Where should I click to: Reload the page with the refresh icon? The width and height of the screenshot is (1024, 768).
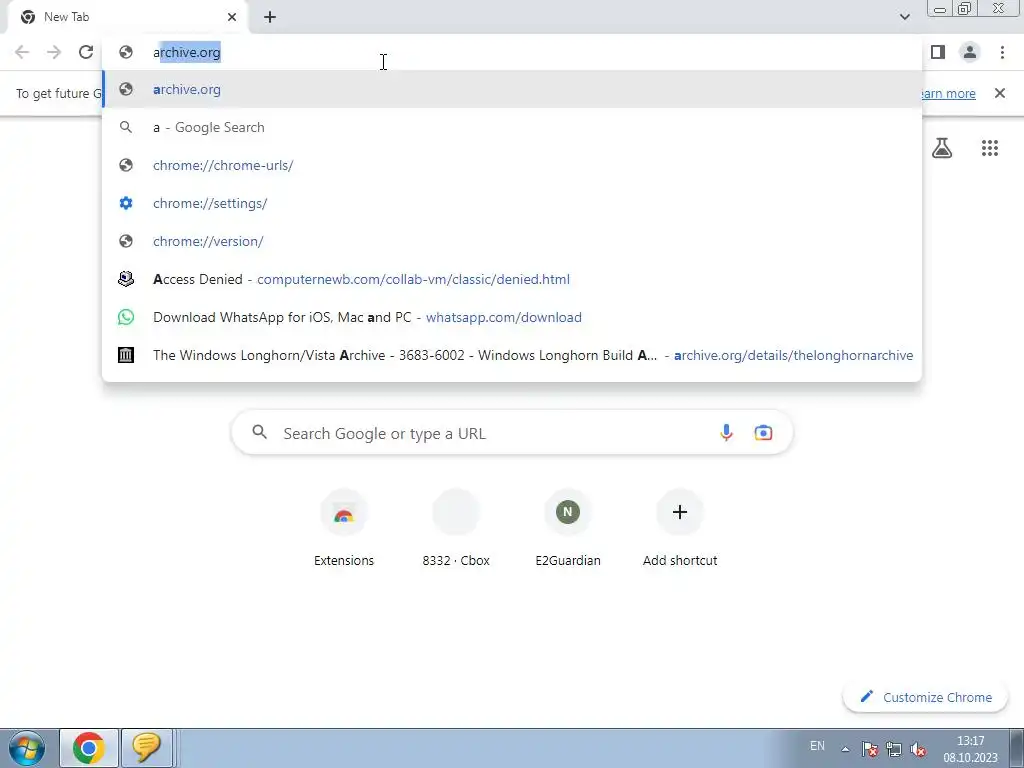[x=86, y=52]
